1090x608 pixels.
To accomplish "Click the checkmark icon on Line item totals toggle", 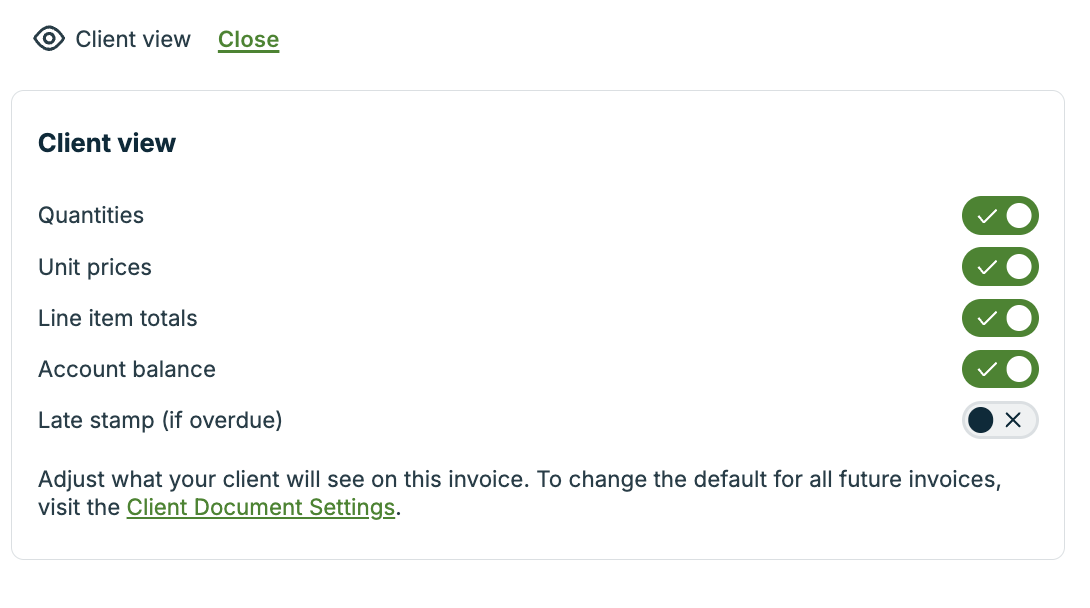I will click(x=986, y=318).
